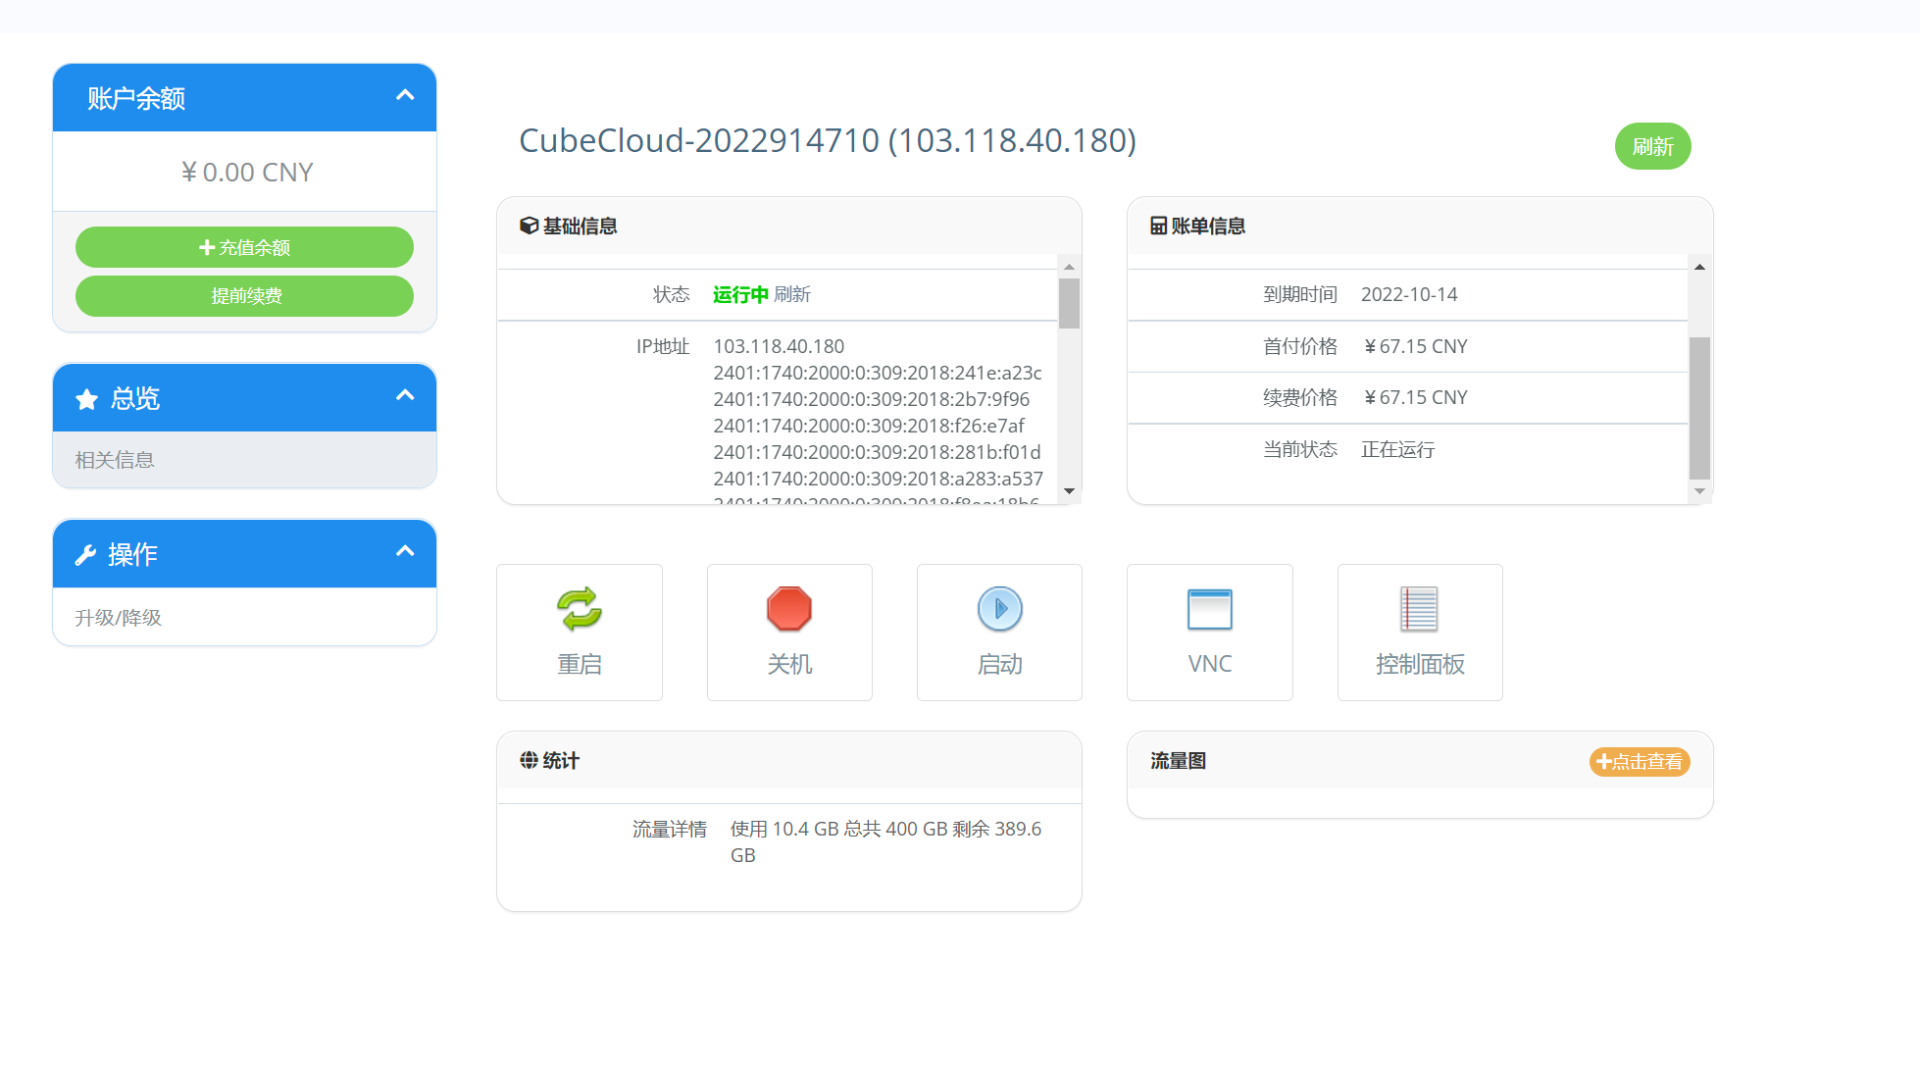Click the 基础信息 panel scrollbar thumb

[x=1069, y=303]
